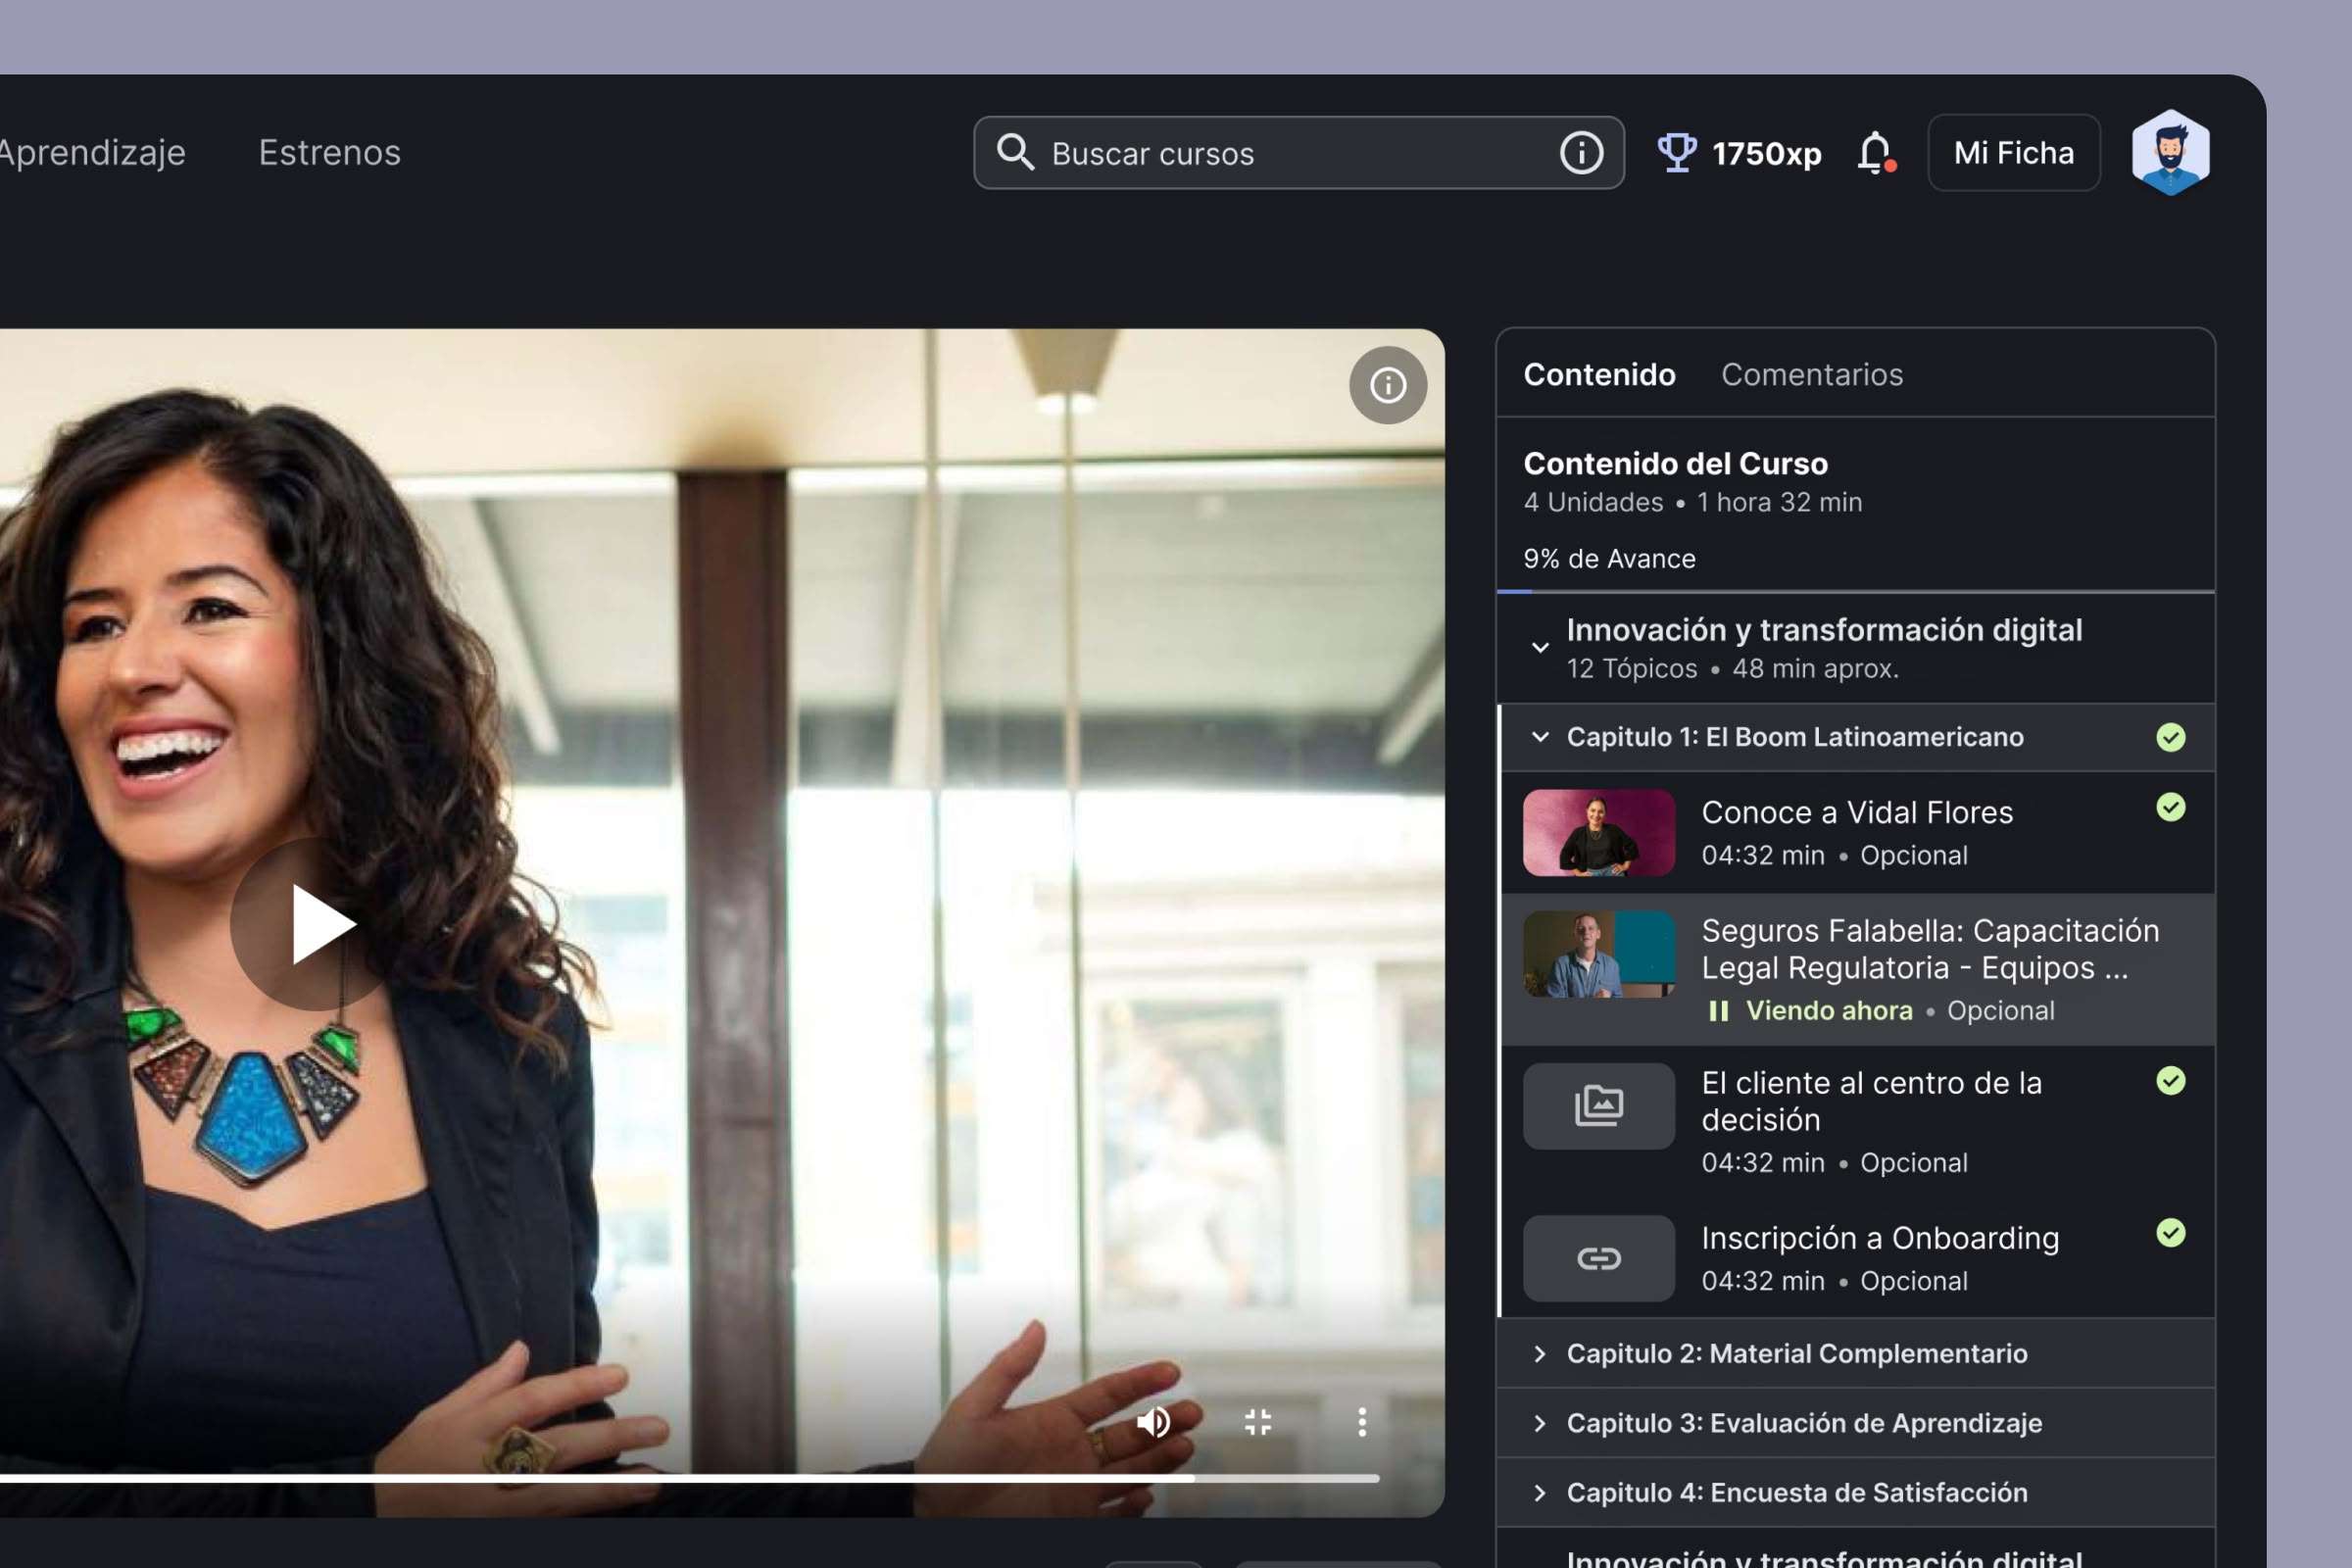Click the info icon on video corner
The image size is (2352, 1568).
[x=1387, y=385]
